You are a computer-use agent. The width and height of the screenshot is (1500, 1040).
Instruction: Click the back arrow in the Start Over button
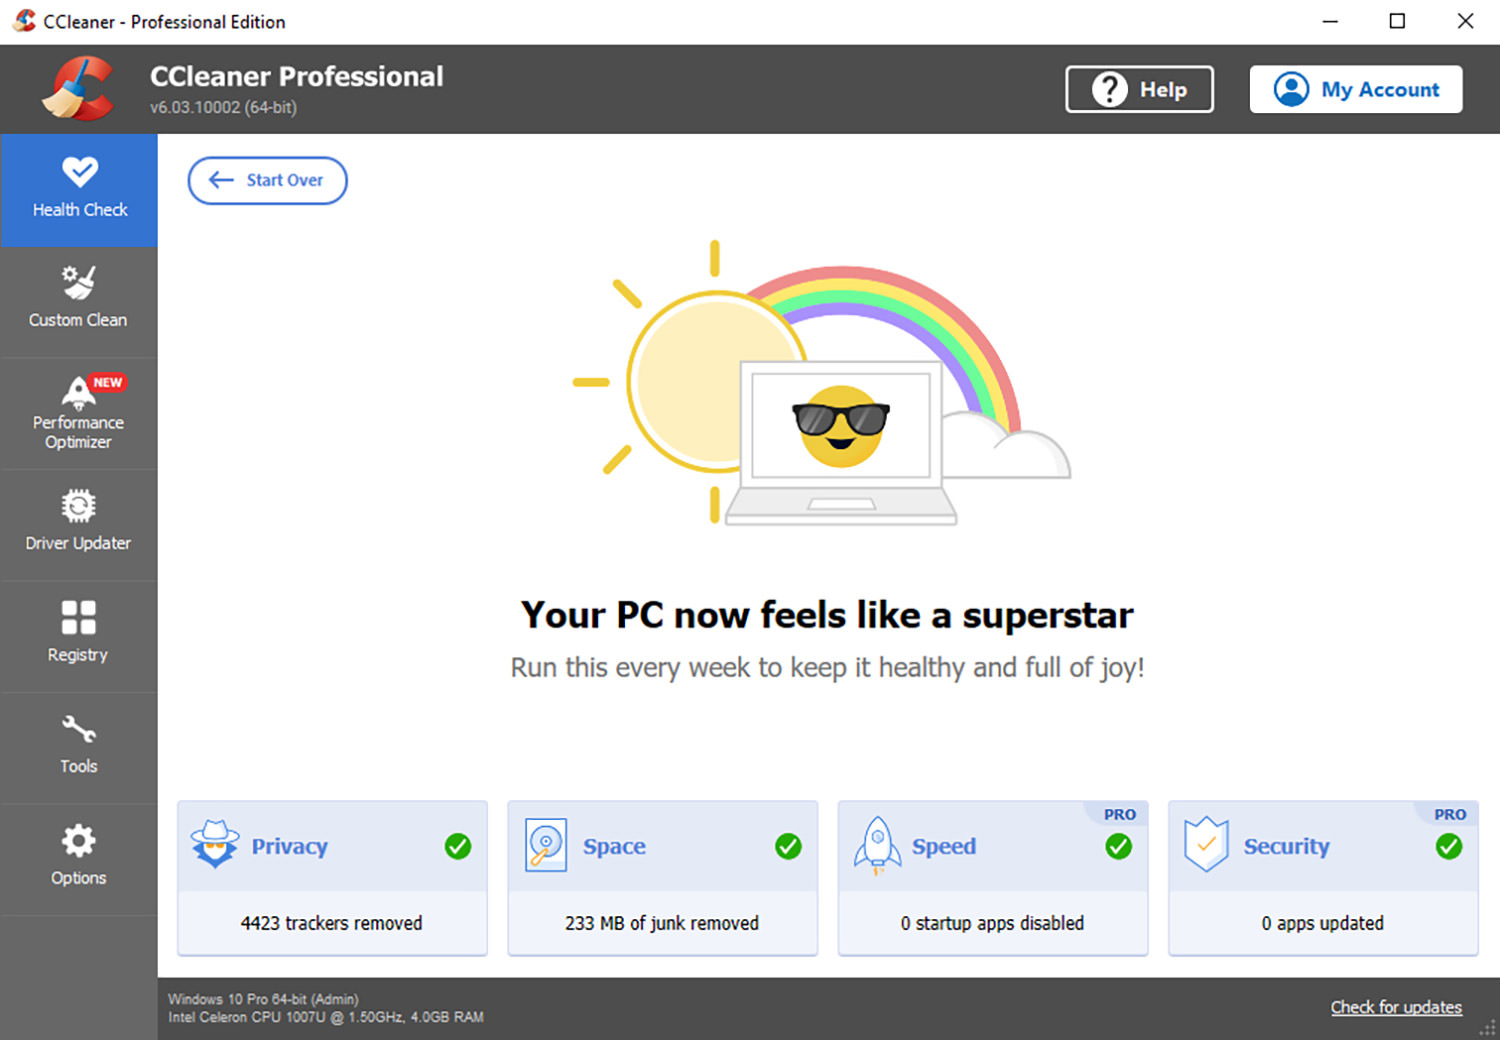coord(221,180)
